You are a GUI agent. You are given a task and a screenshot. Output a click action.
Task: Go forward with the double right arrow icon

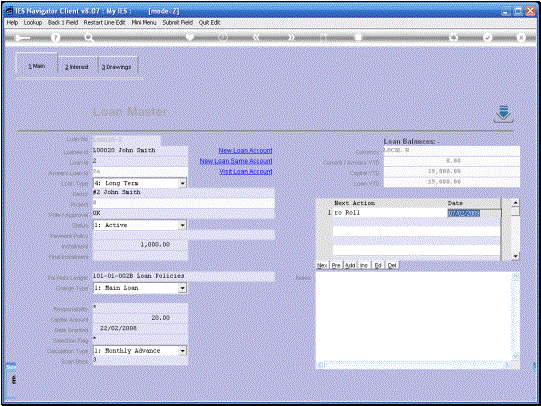pyautogui.click(x=291, y=37)
